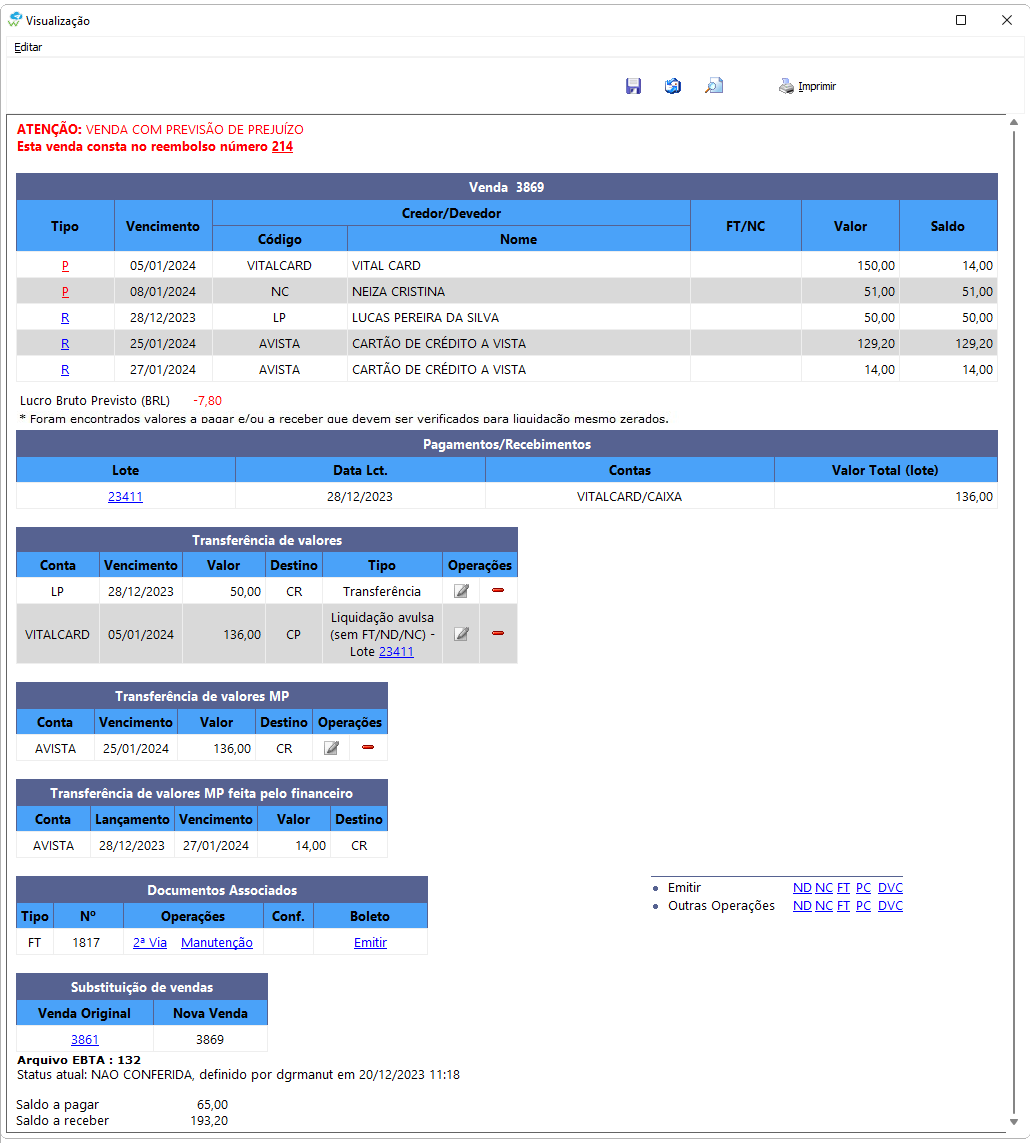Click the blue refresh arrows icon
This screenshot has height=1143, width=1030.
(673, 86)
